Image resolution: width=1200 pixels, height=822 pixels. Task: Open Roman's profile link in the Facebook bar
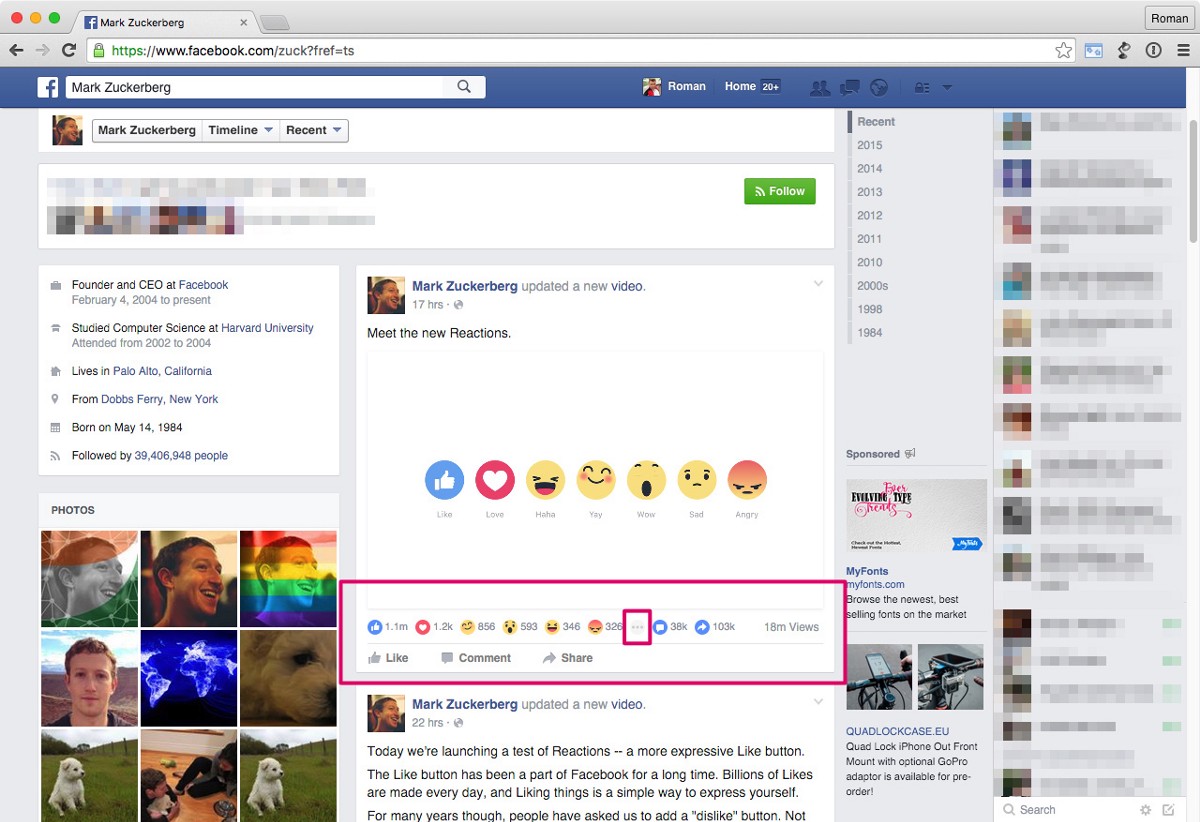[x=674, y=87]
